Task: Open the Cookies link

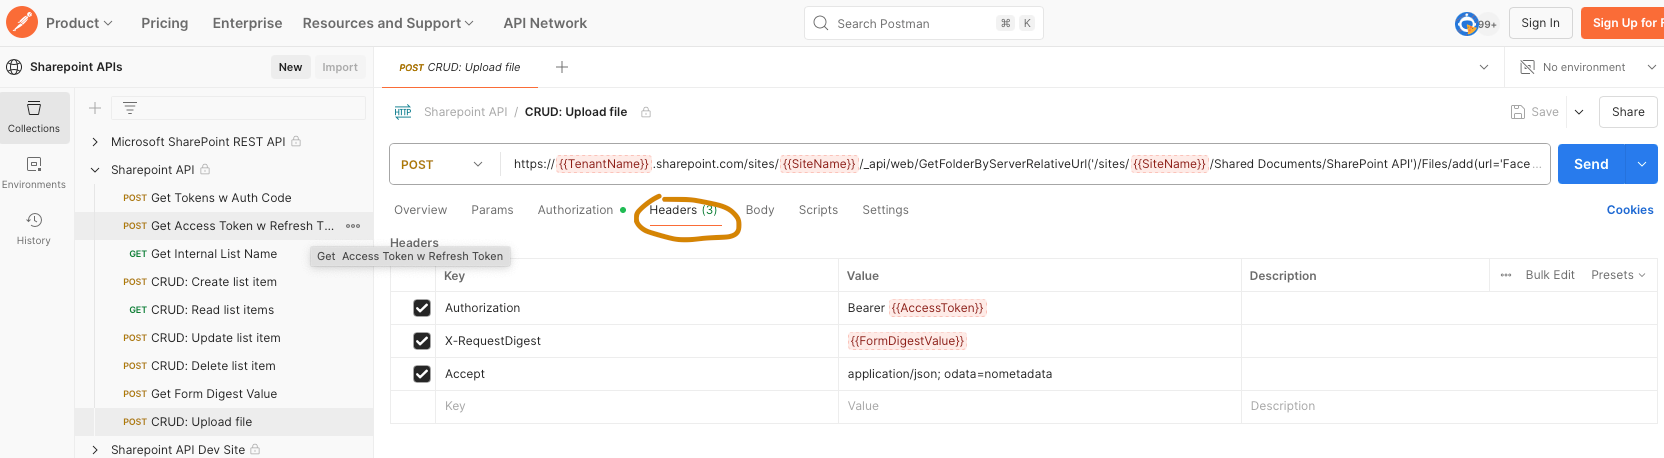Action: (1629, 210)
